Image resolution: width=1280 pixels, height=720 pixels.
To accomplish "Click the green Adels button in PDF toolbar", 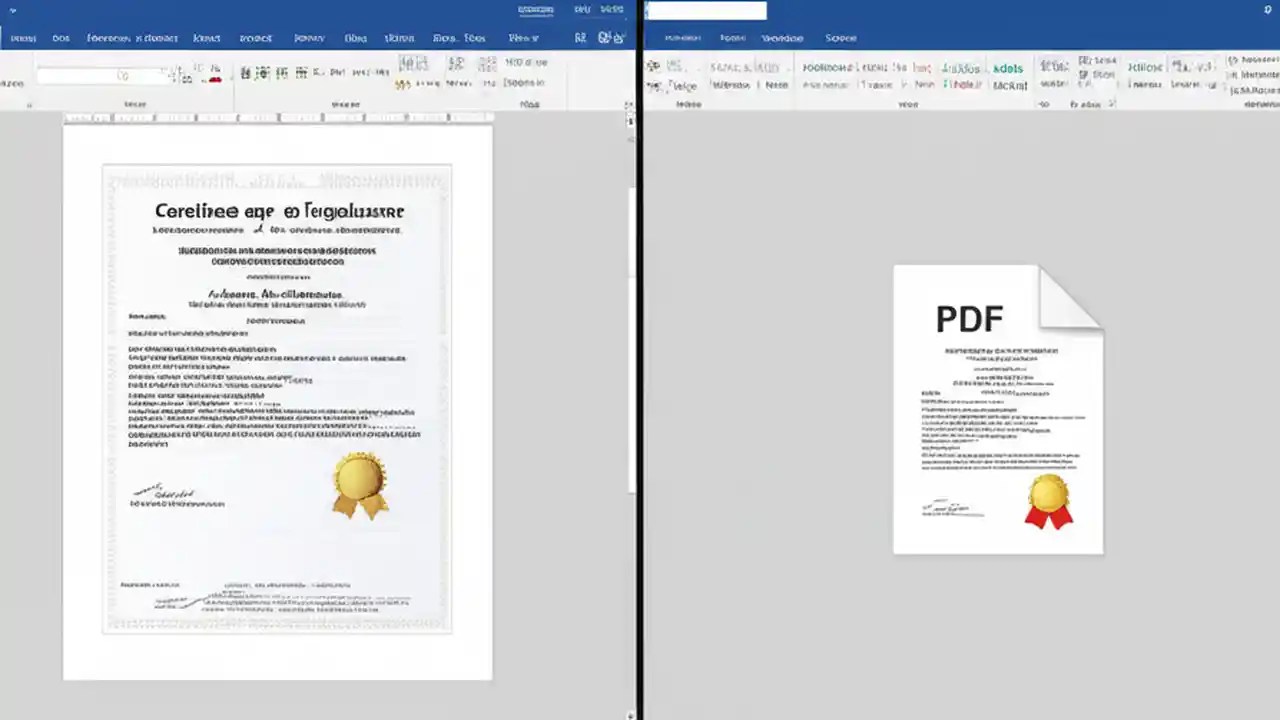I will tap(1007, 68).
